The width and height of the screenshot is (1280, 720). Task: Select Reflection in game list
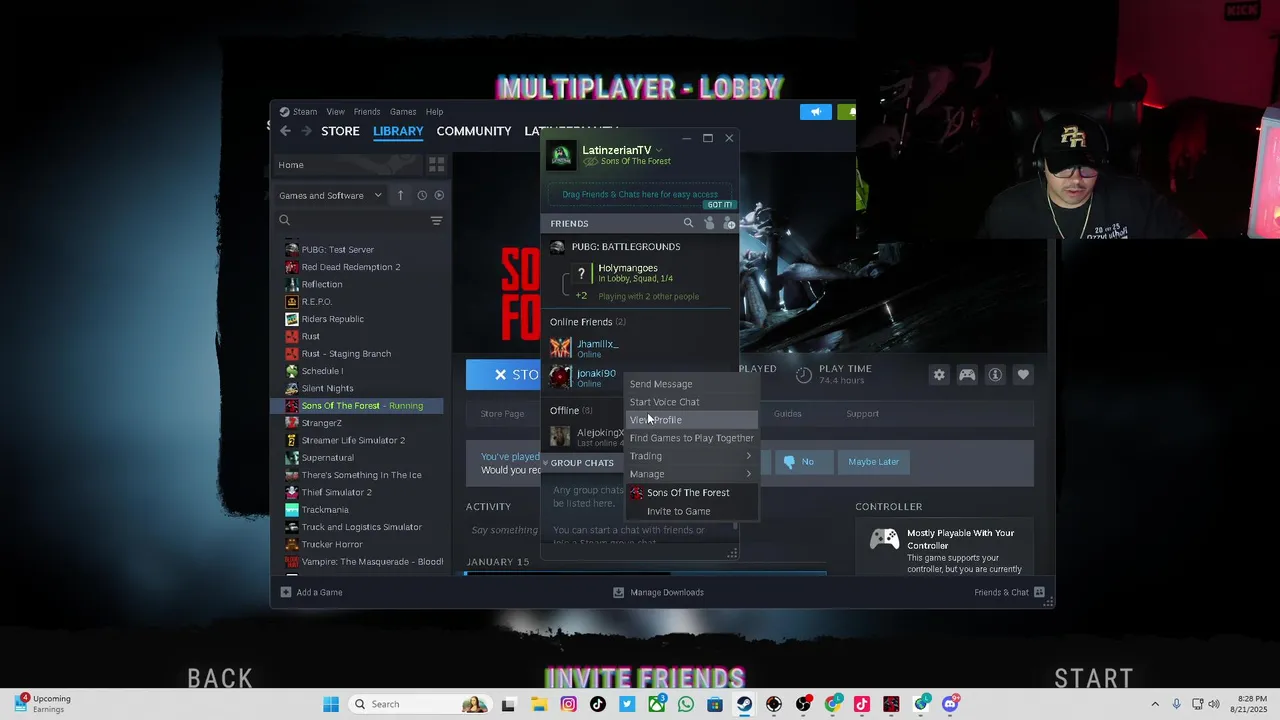321,284
